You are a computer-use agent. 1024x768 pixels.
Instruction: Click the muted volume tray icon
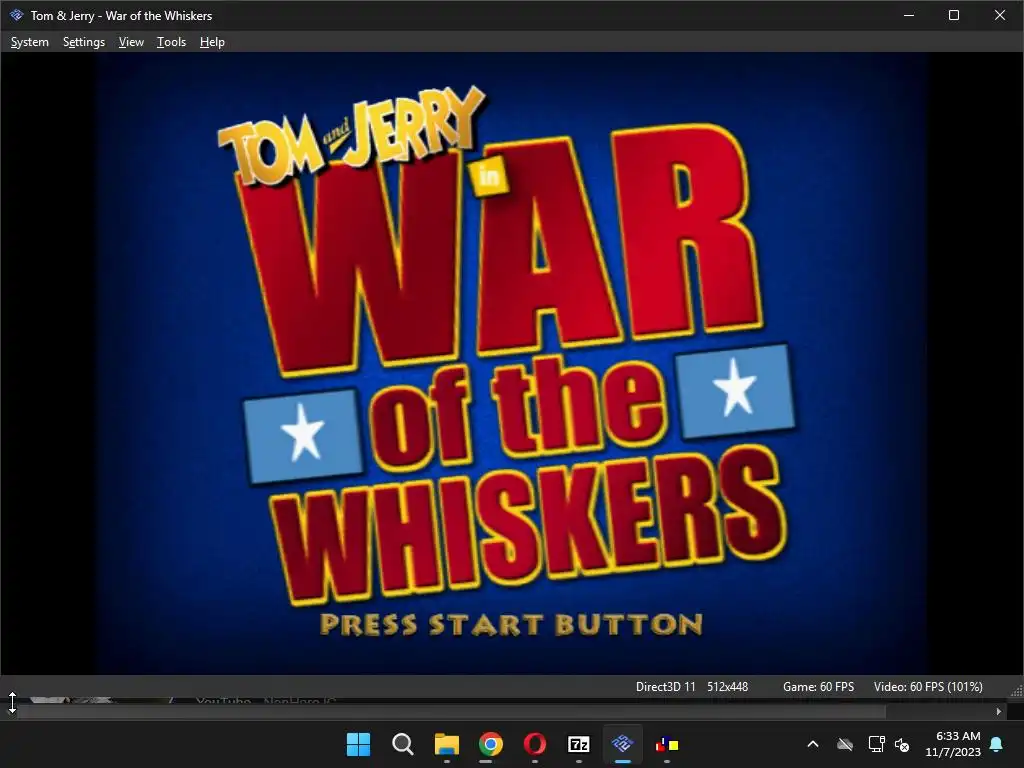pyautogui.click(x=902, y=744)
